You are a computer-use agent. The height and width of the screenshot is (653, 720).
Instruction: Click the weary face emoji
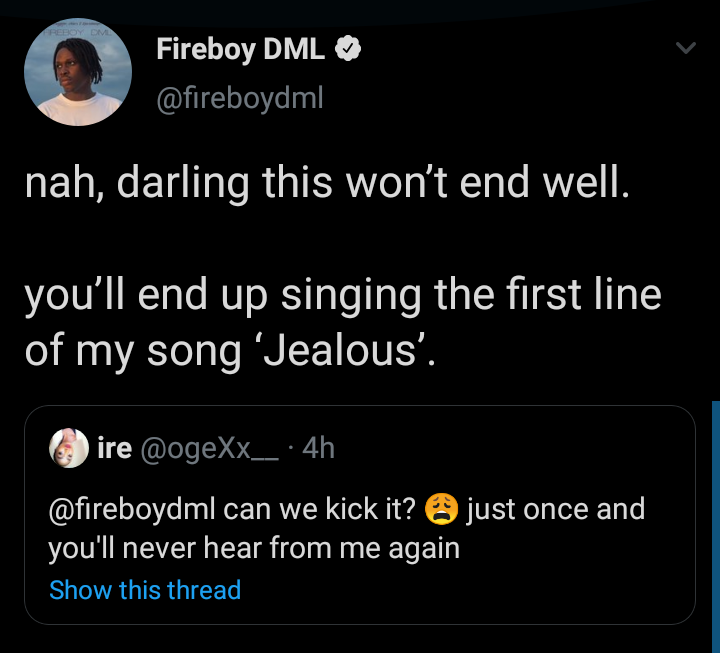click(x=441, y=509)
